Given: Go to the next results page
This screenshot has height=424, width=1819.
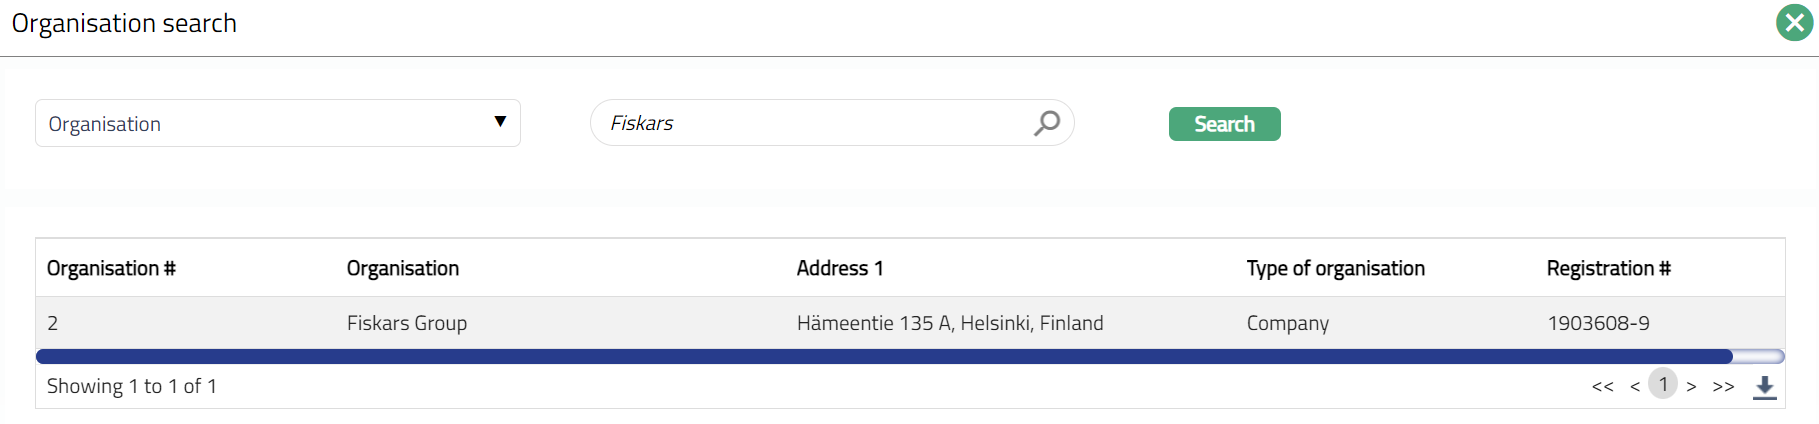Looking at the screenshot, I should [x=1691, y=387].
